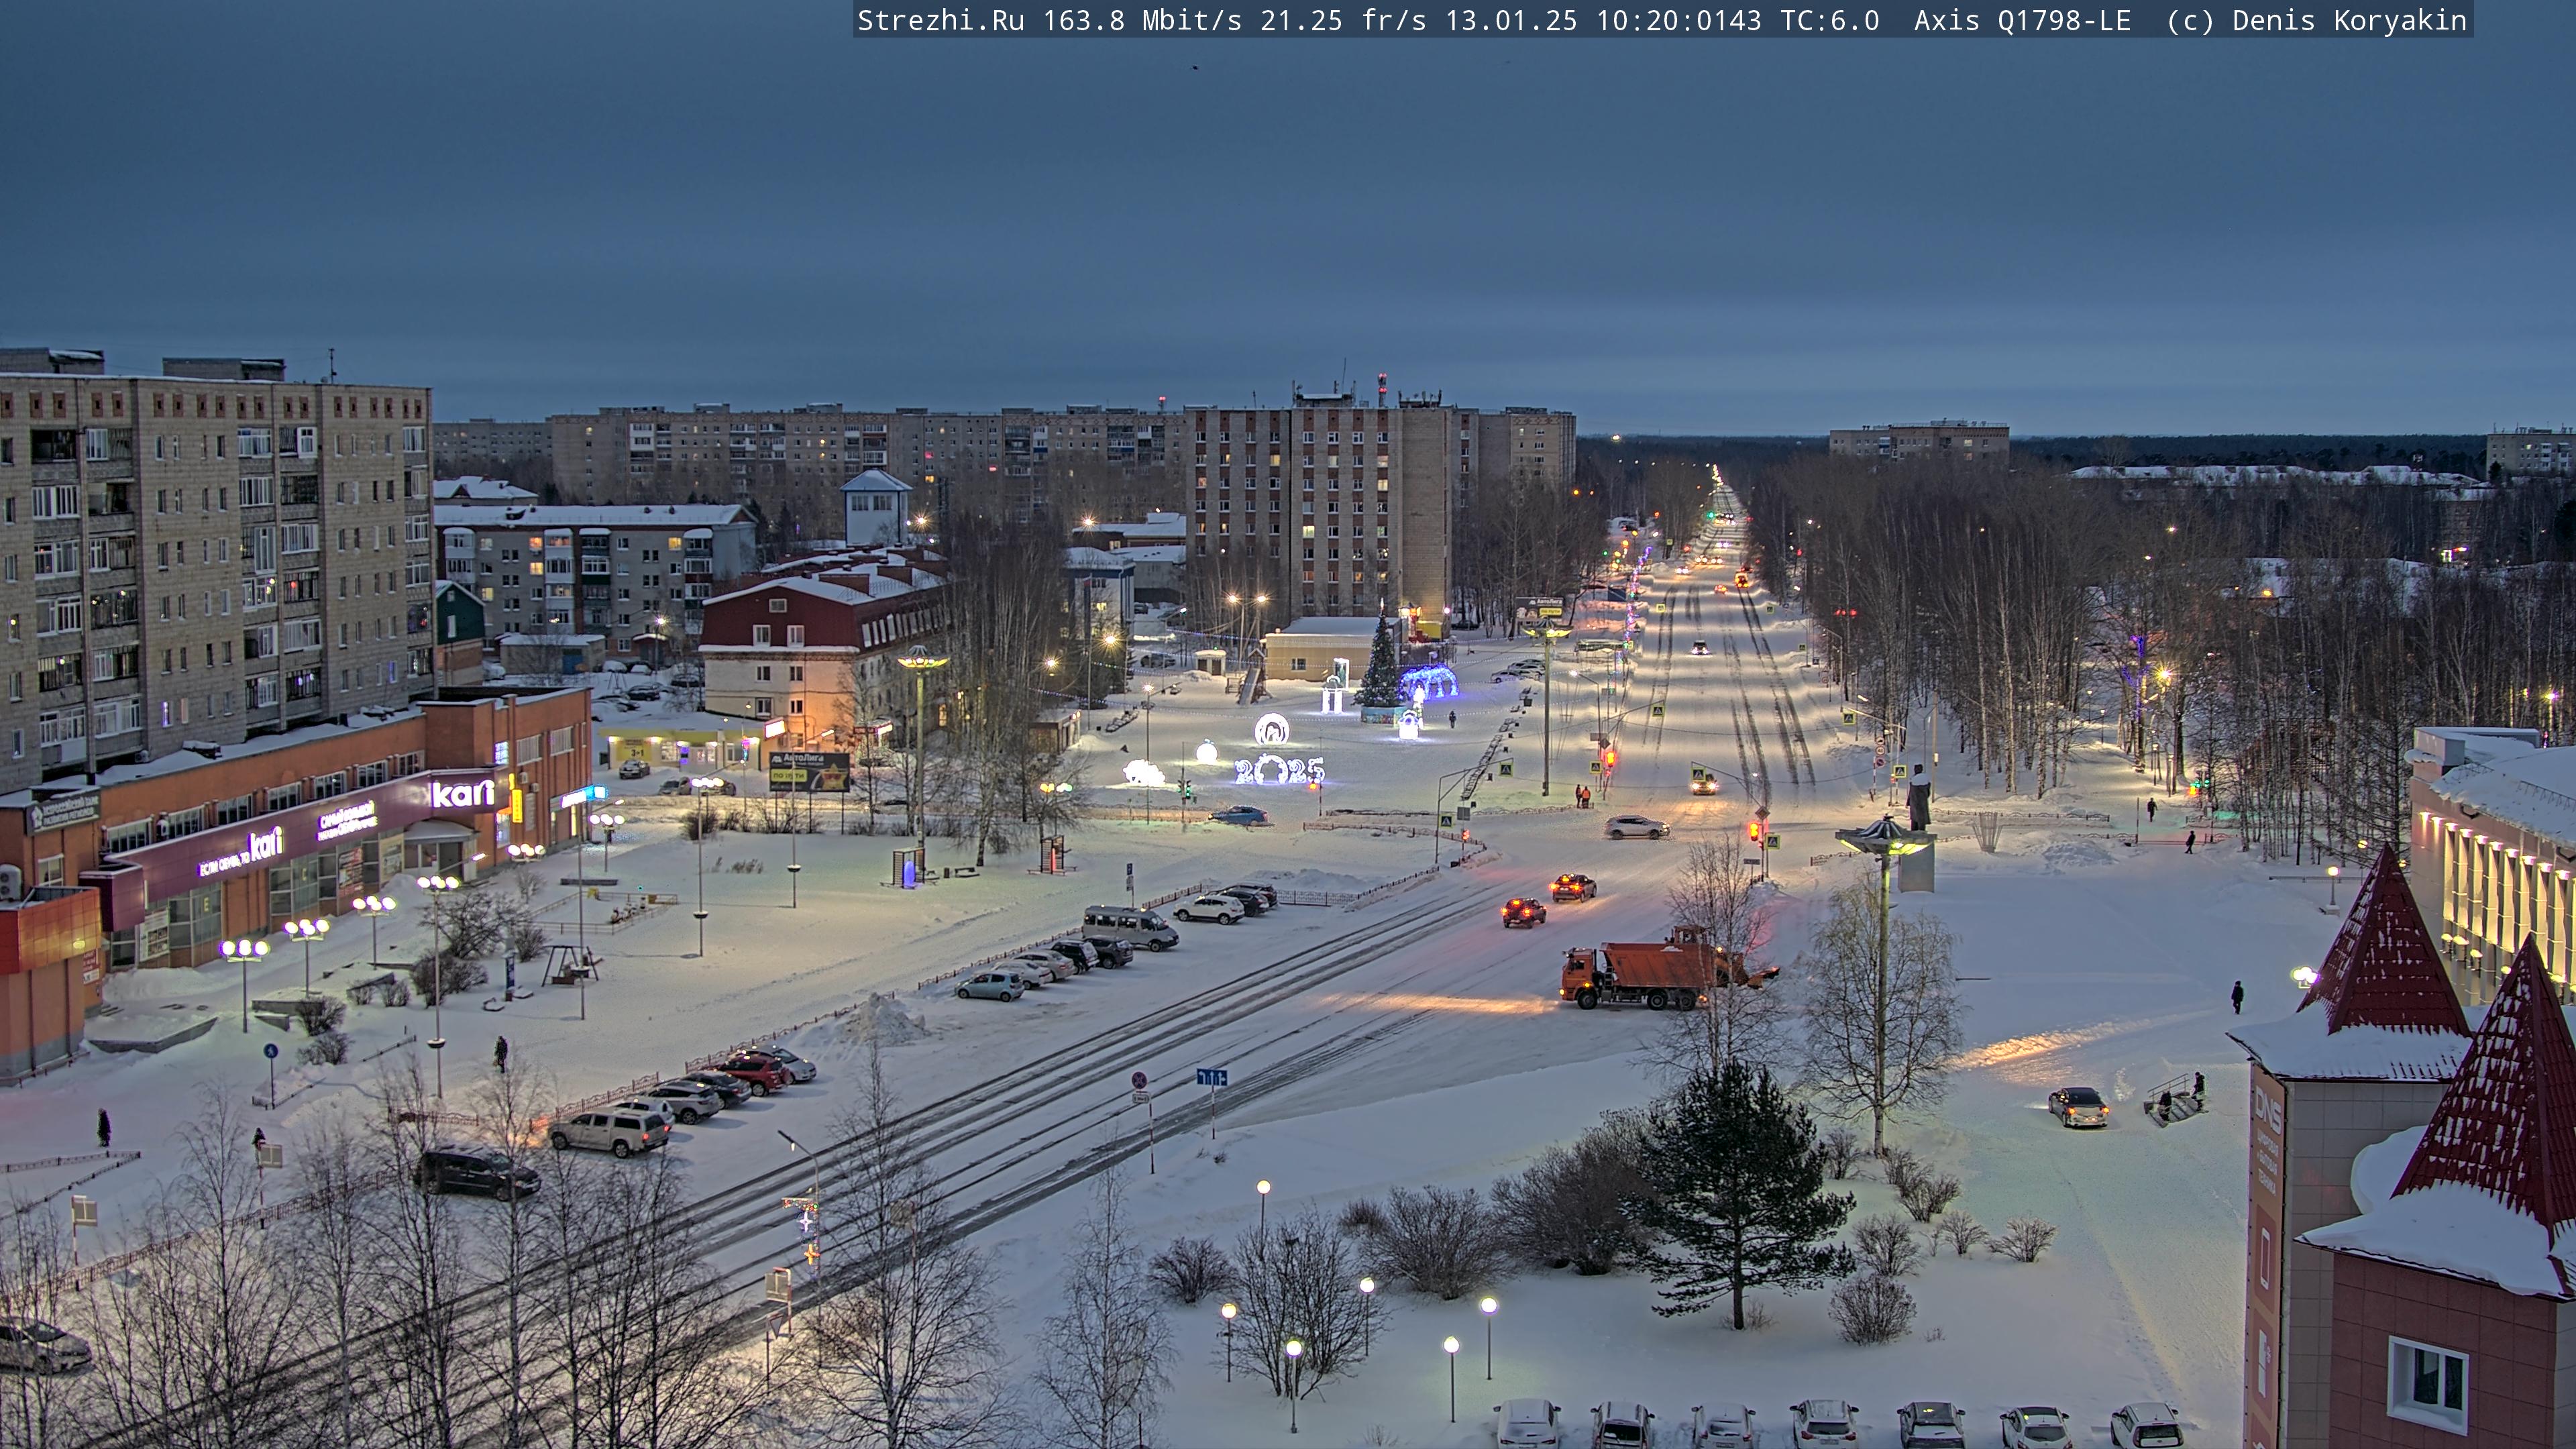Screen dimensions: 2576x1449
Task: Select the 163.8 Mbit/s bitrate readout
Action: coord(1142,21)
